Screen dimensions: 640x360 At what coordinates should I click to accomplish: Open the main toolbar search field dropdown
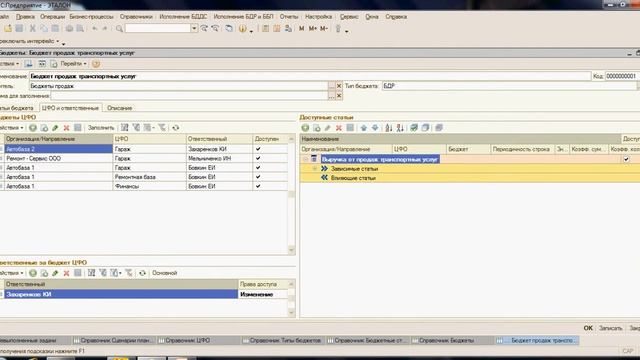(194, 28)
